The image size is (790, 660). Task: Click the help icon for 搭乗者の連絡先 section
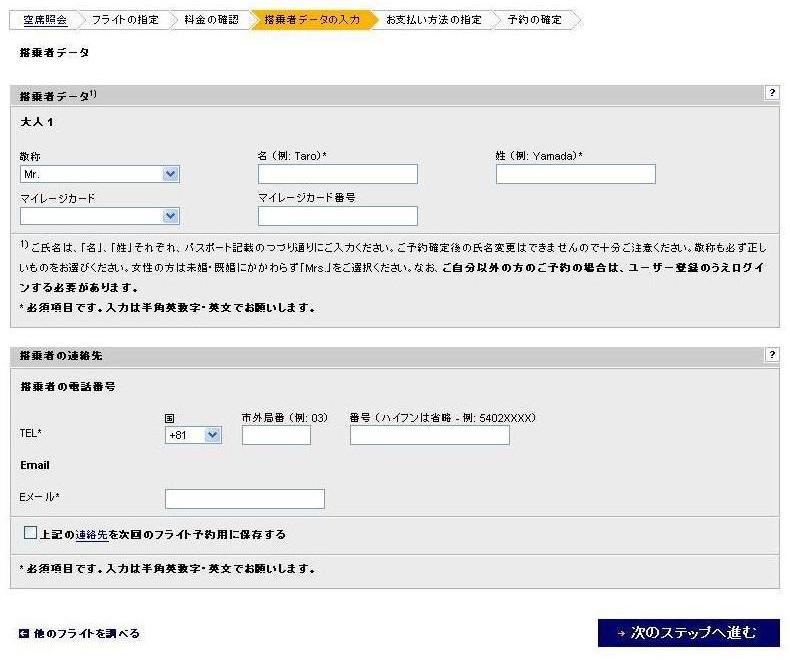[771, 355]
